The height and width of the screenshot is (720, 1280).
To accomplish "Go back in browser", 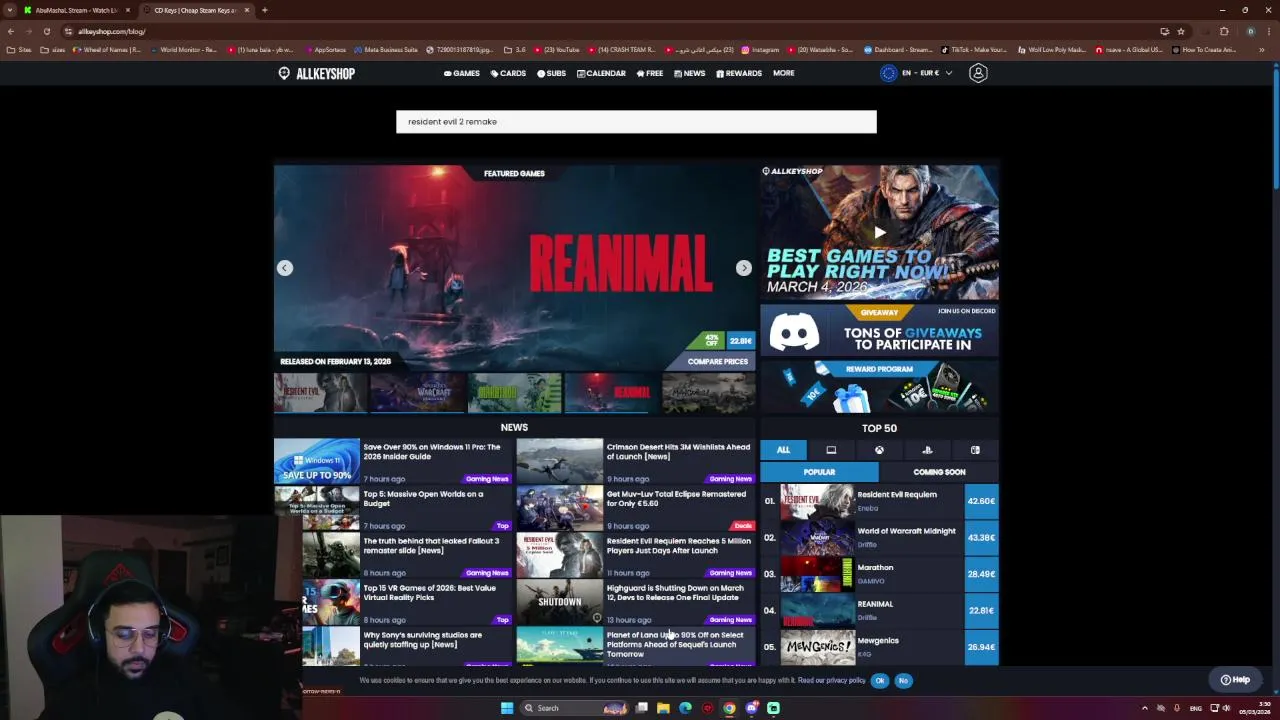I will tap(11, 31).
